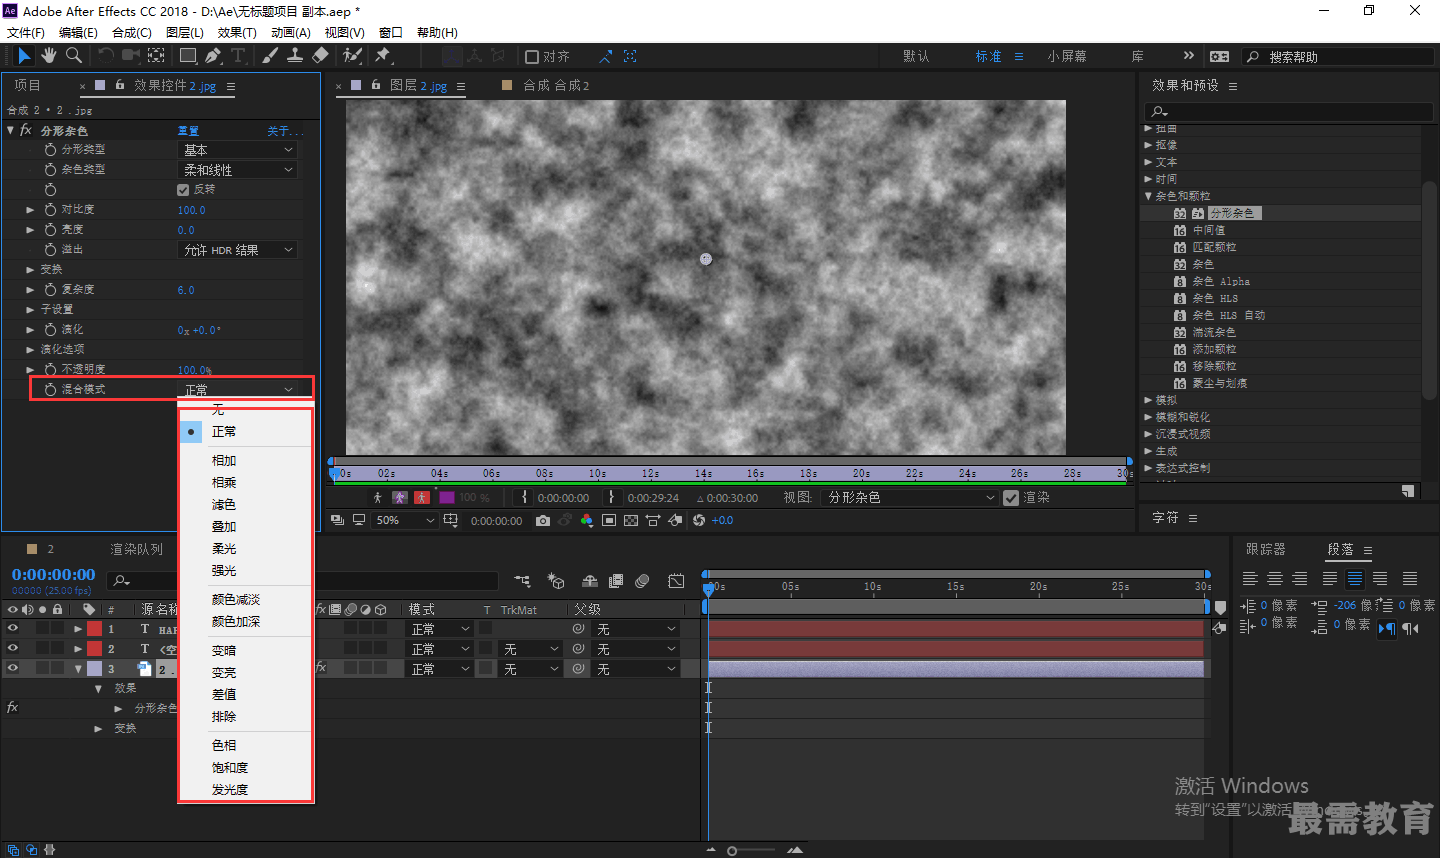Viewport: 1440px width, 858px height.
Task: Click the composition mini-flowchart icon
Action: tap(522, 581)
